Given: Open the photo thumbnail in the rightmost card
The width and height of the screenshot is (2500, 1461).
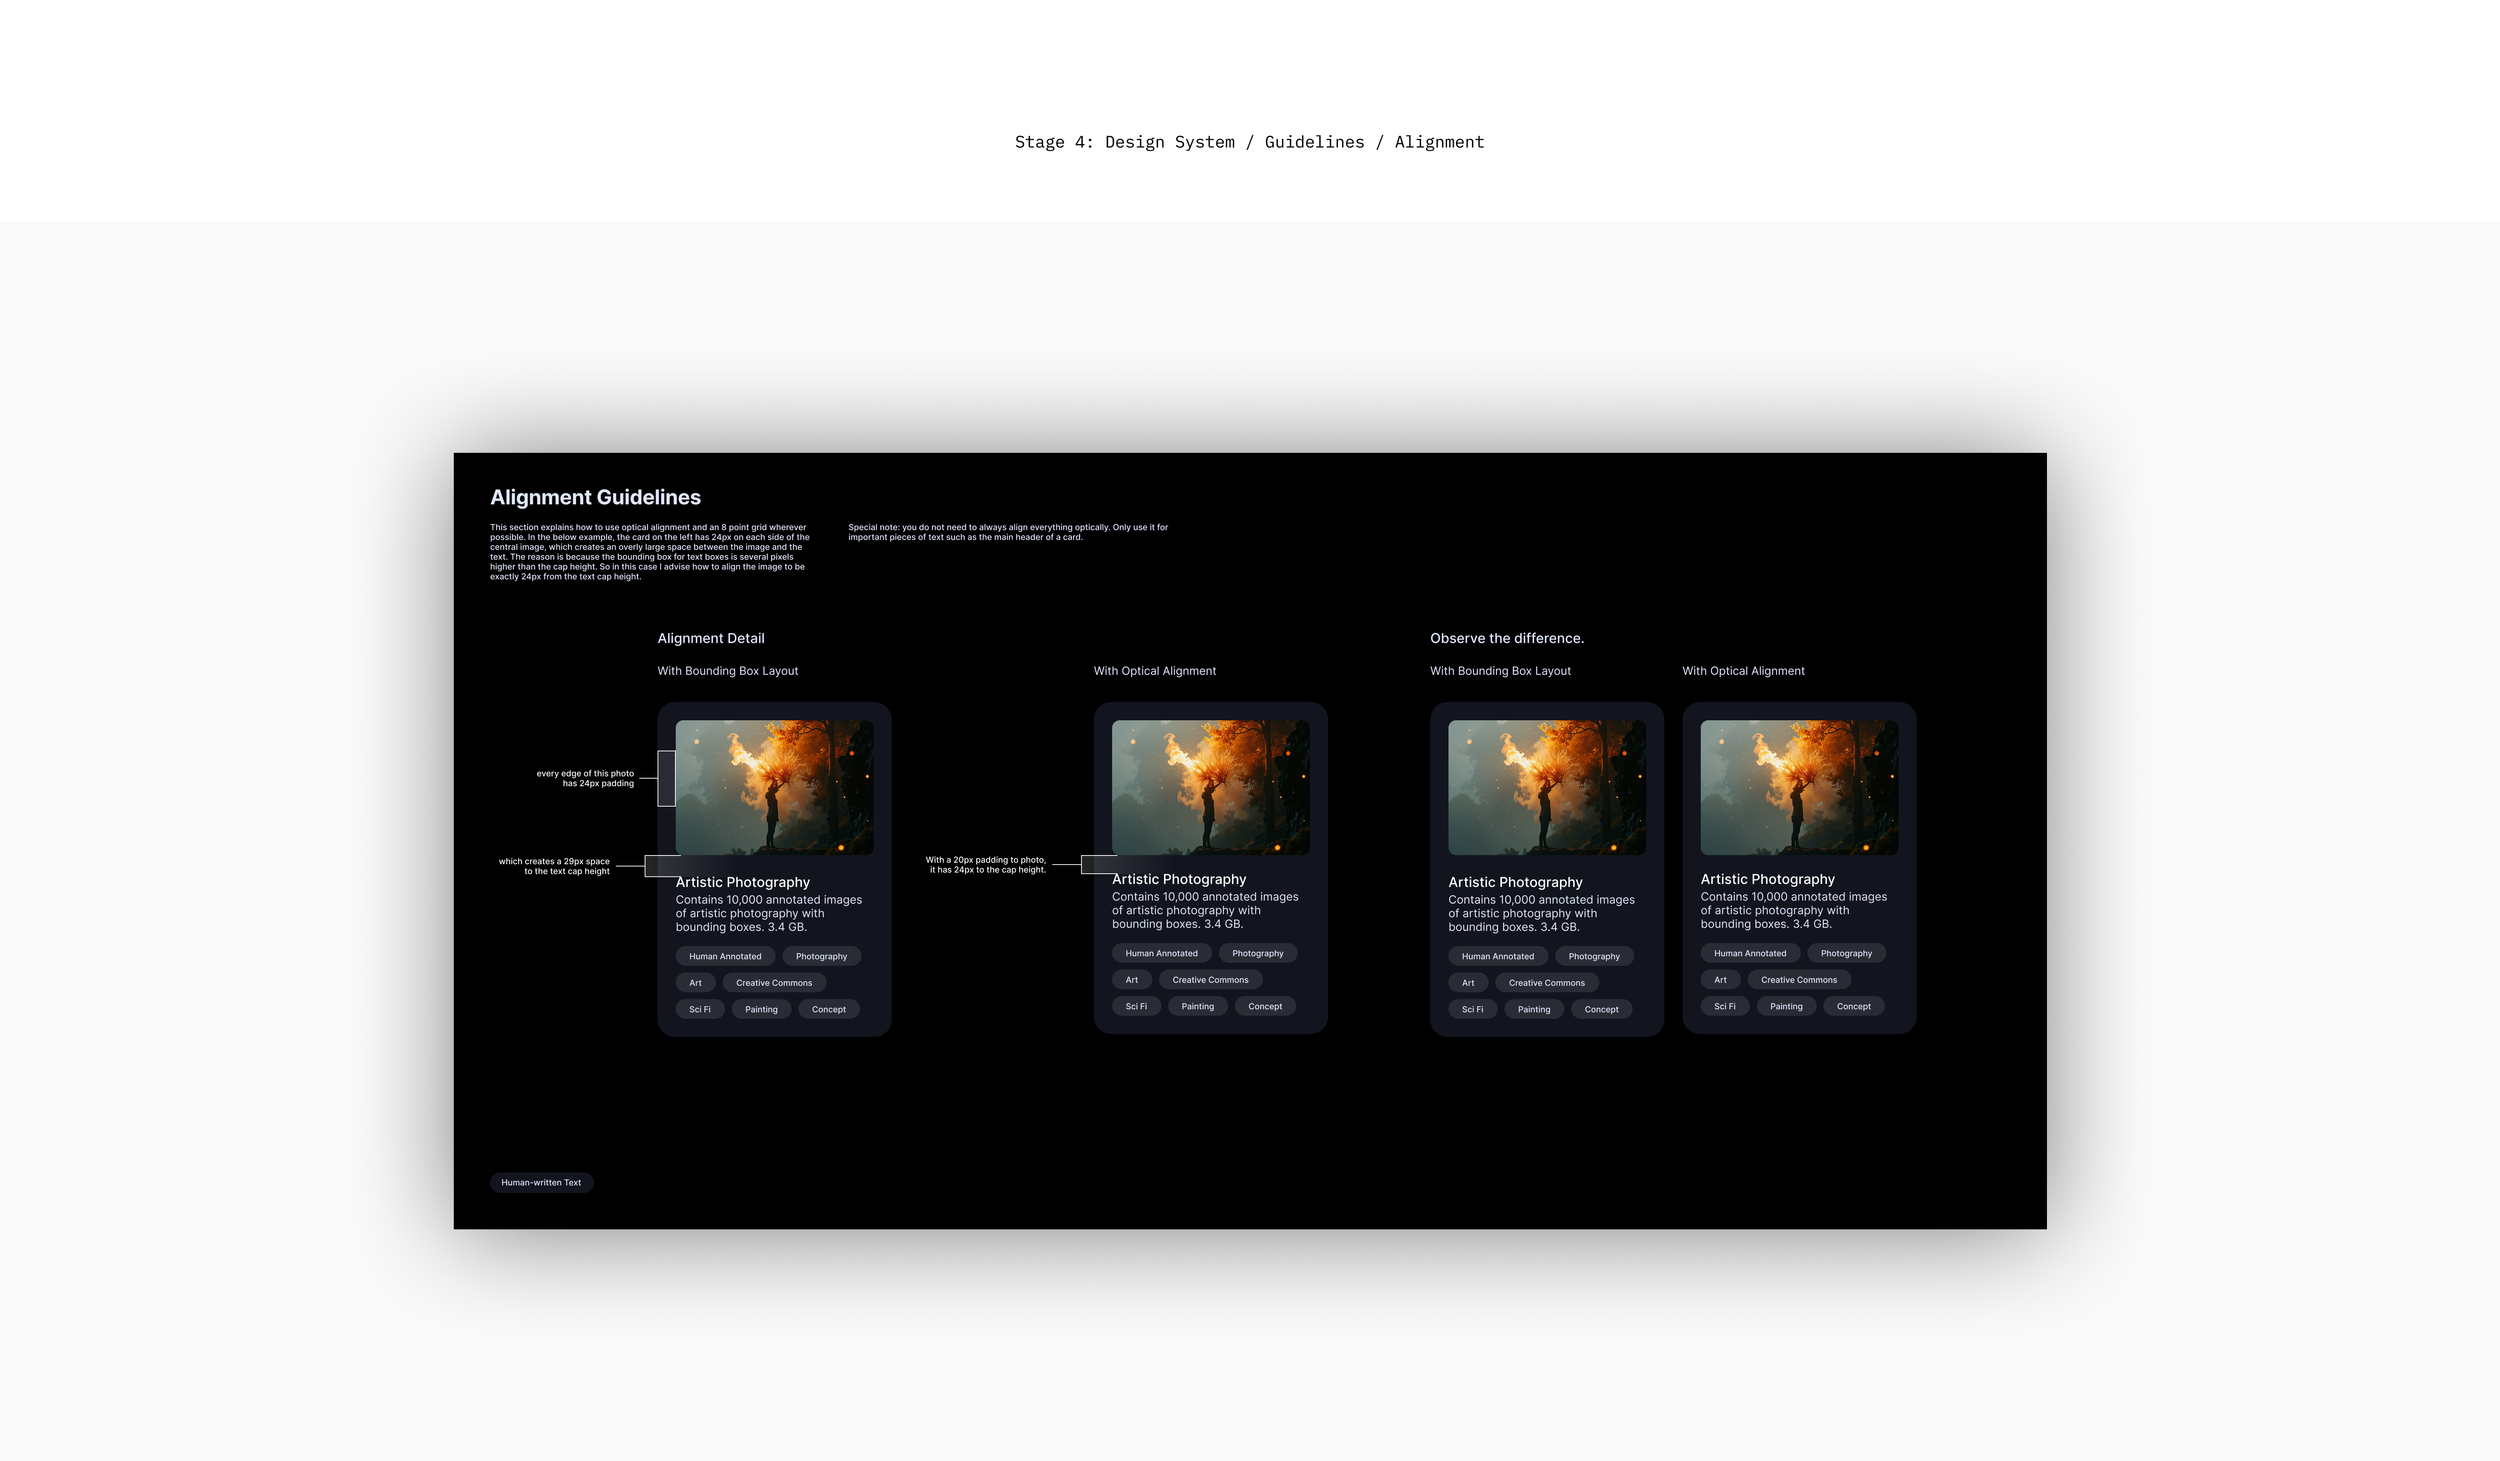Looking at the screenshot, I should pyautogui.click(x=1798, y=787).
